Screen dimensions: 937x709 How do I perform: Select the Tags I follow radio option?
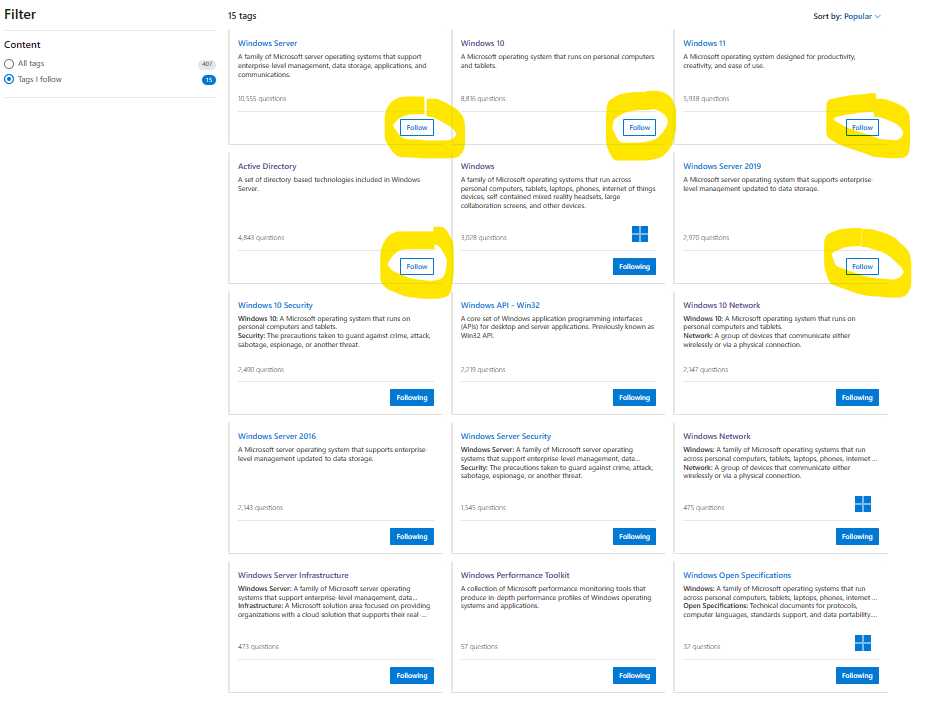(x=9, y=80)
